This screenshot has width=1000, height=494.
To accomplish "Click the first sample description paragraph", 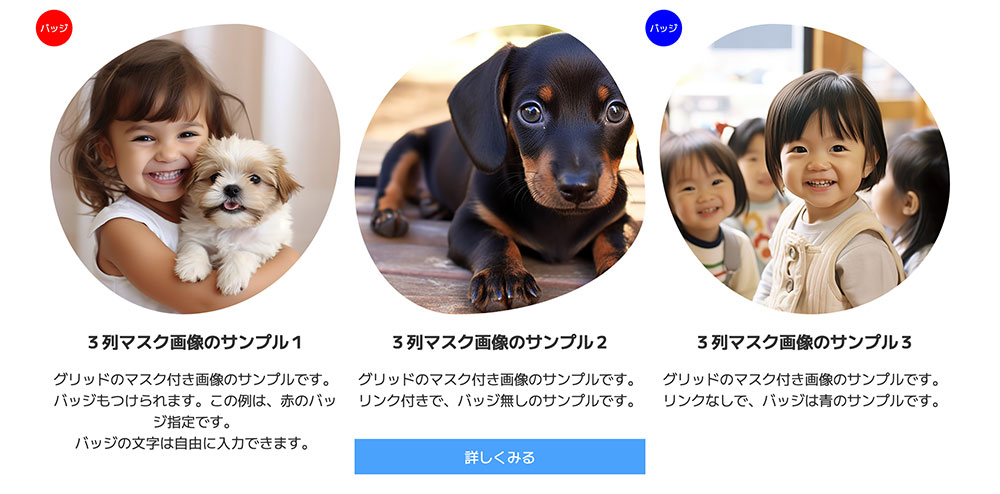I will pyautogui.click(x=195, y=411).
